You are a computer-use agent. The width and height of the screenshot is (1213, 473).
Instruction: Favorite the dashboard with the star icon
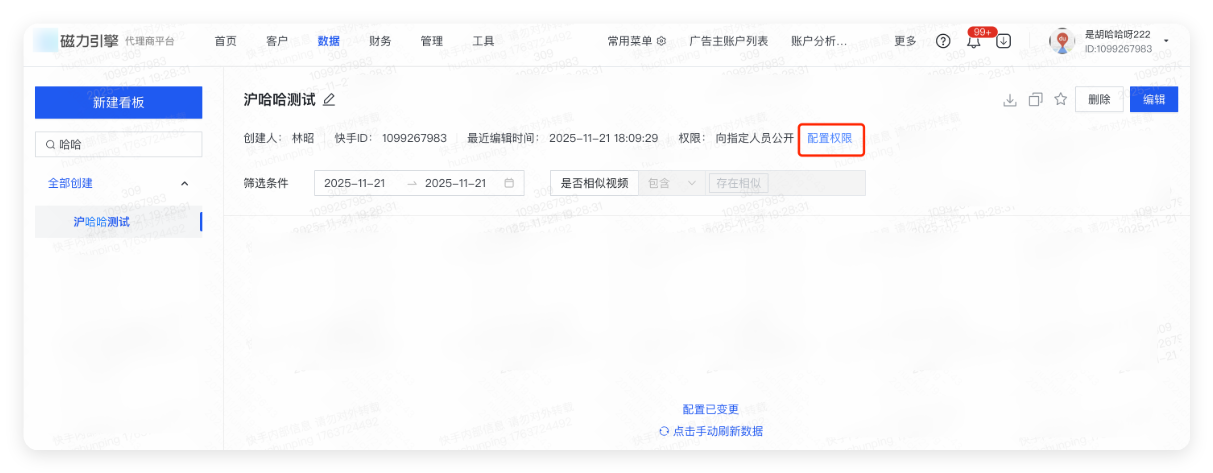coord(1061,100)
